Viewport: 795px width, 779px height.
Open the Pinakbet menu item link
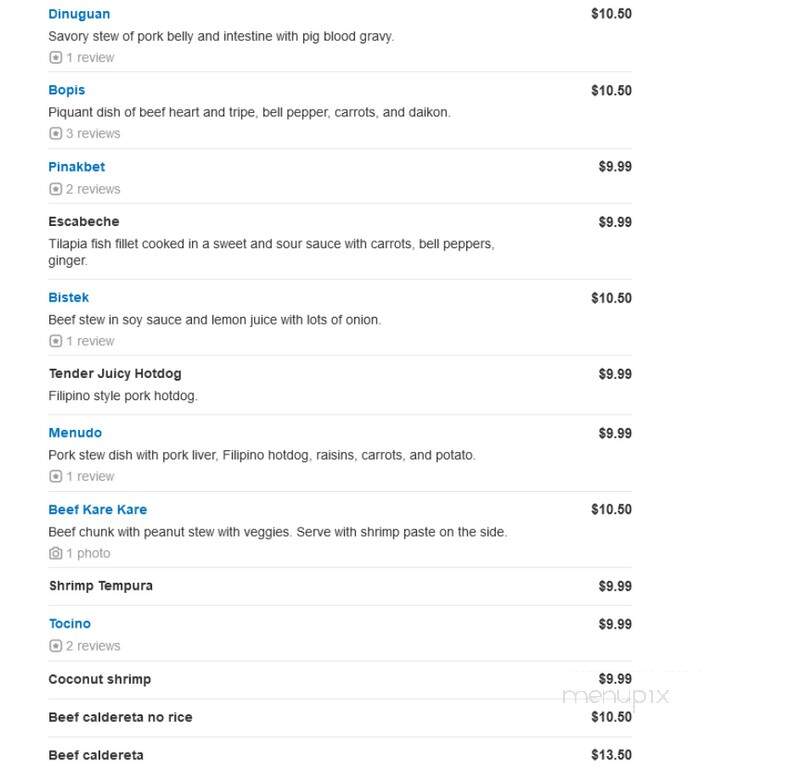coord(77,167)
